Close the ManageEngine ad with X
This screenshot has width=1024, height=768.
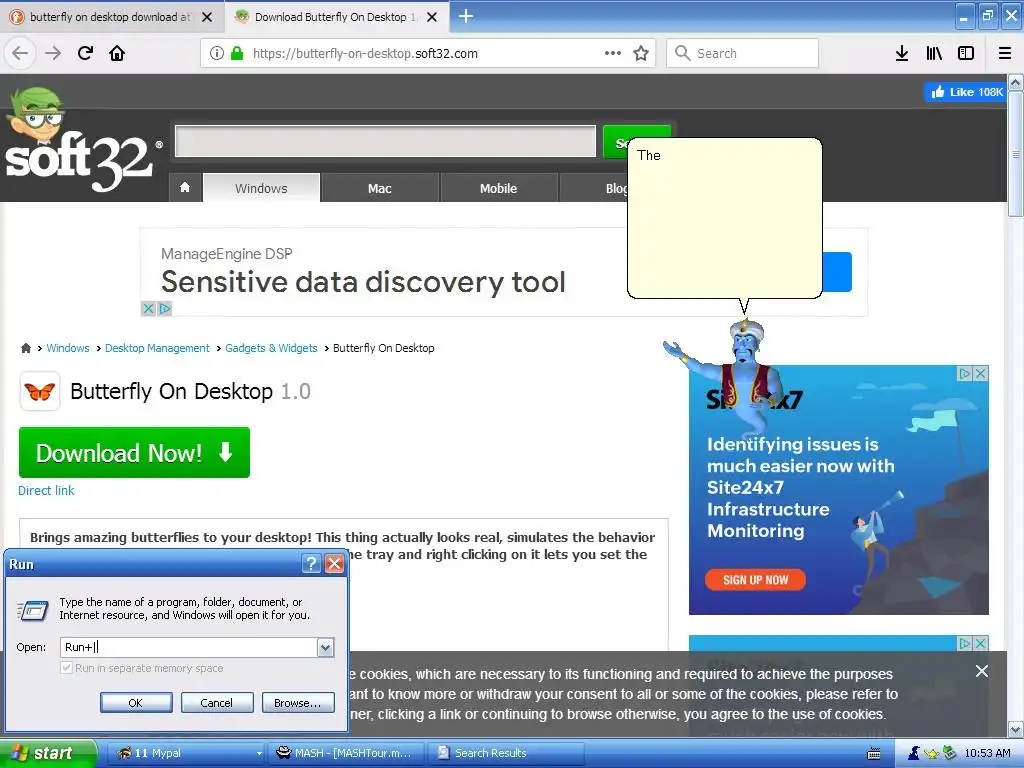pos(149,308)
